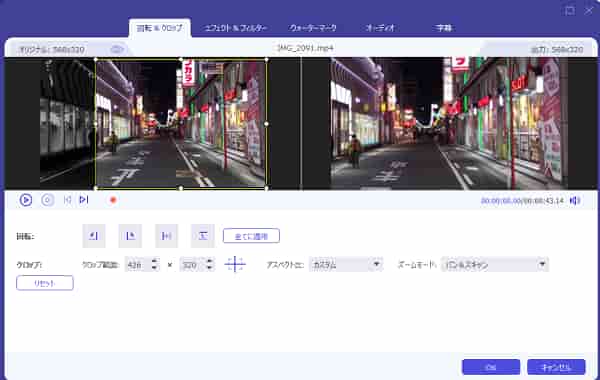Click the playback time readout

tap(522, 201)
